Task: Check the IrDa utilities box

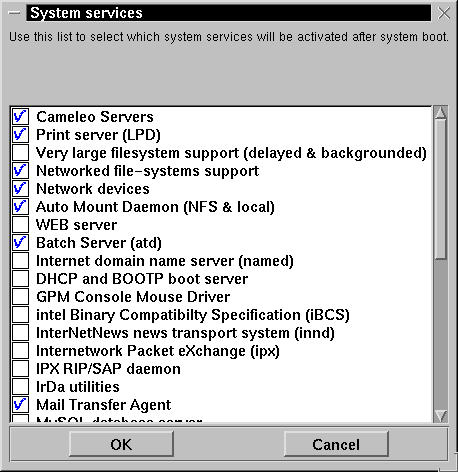Action: click(21, 387)
